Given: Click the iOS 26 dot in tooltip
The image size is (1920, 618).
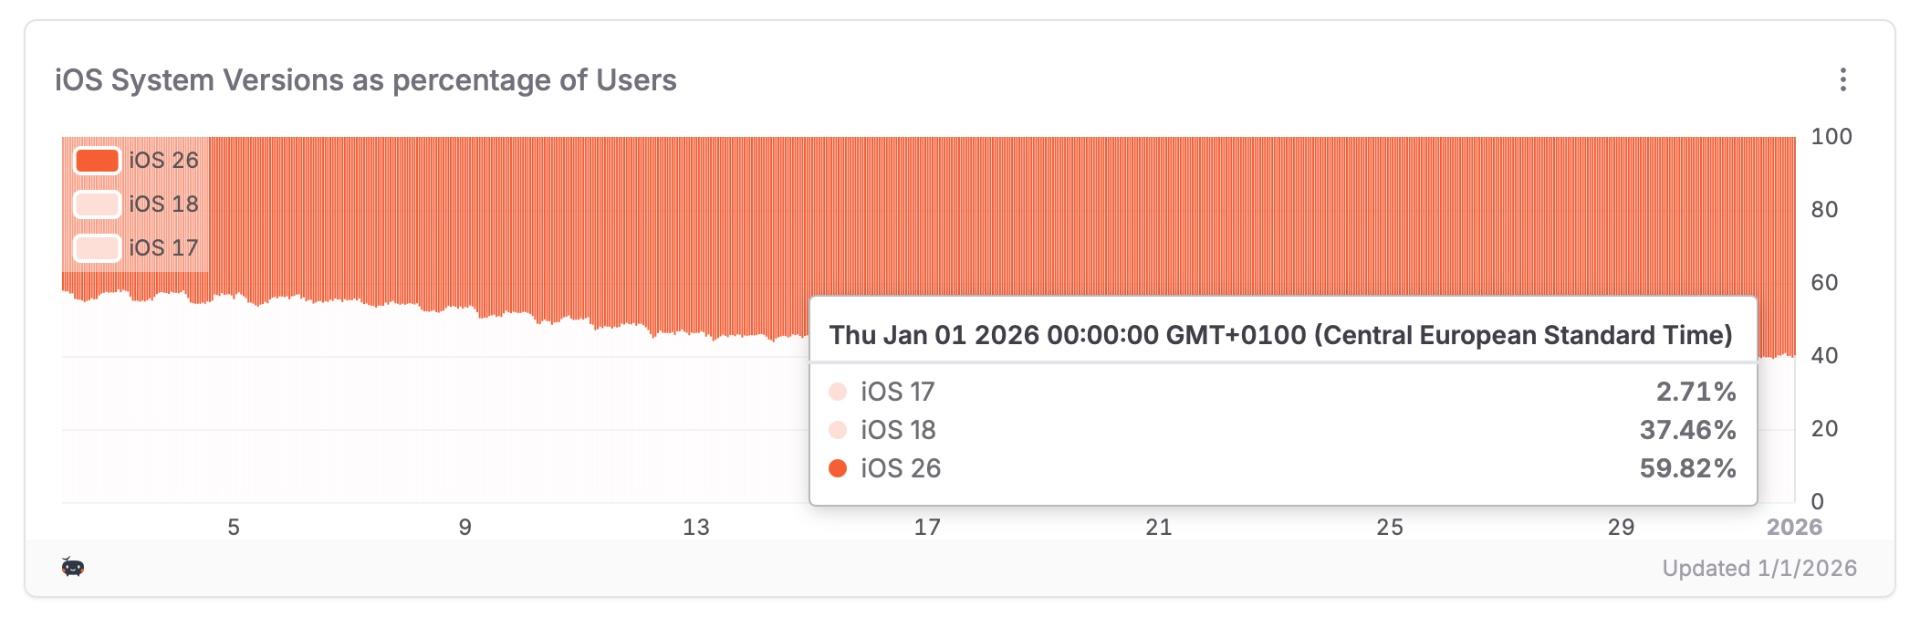Looking at the screenshot, I should [x=838, y=468].
